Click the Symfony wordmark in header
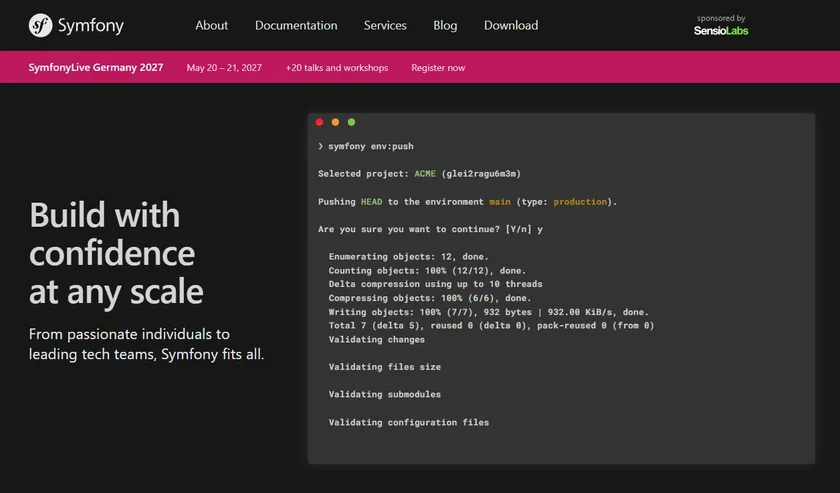Image resolution: width=840 pixels, height=493 pixels. (x=91, y=26)
